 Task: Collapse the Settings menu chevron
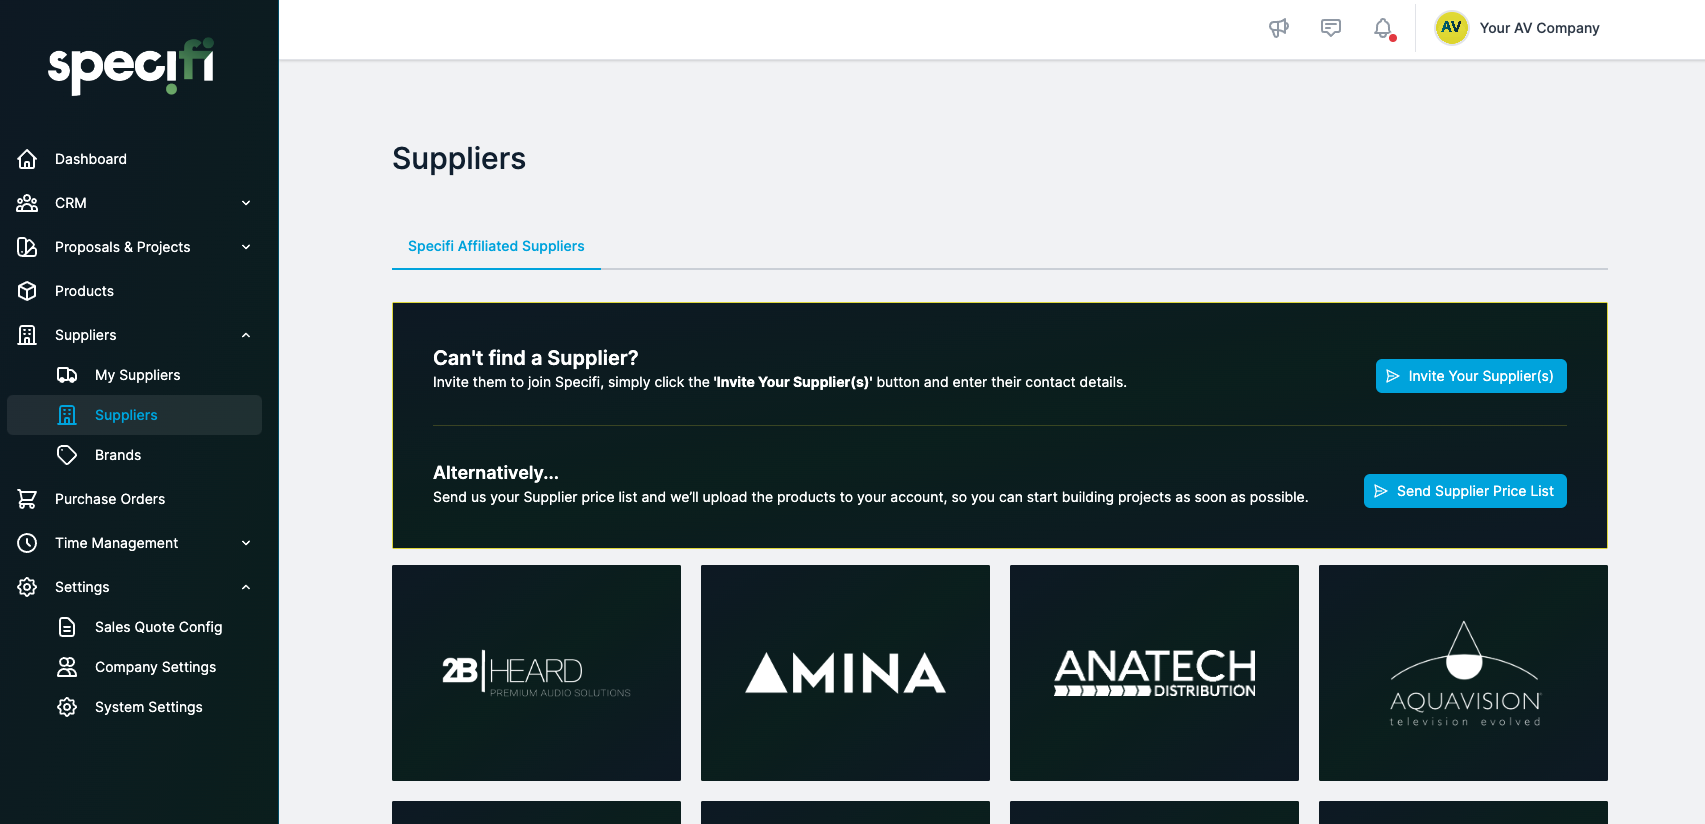click(x=246, y=587)
